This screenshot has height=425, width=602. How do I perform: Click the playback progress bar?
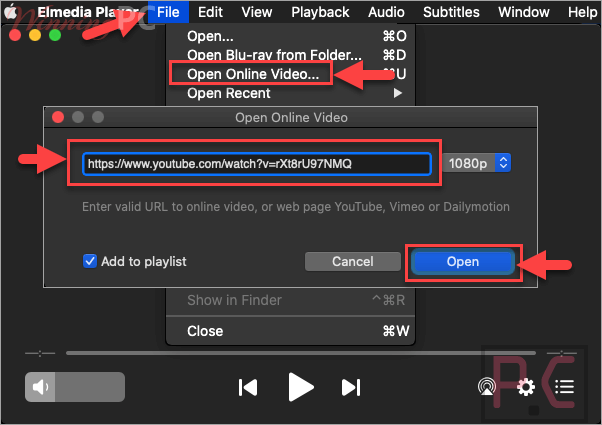coord(301,352)
